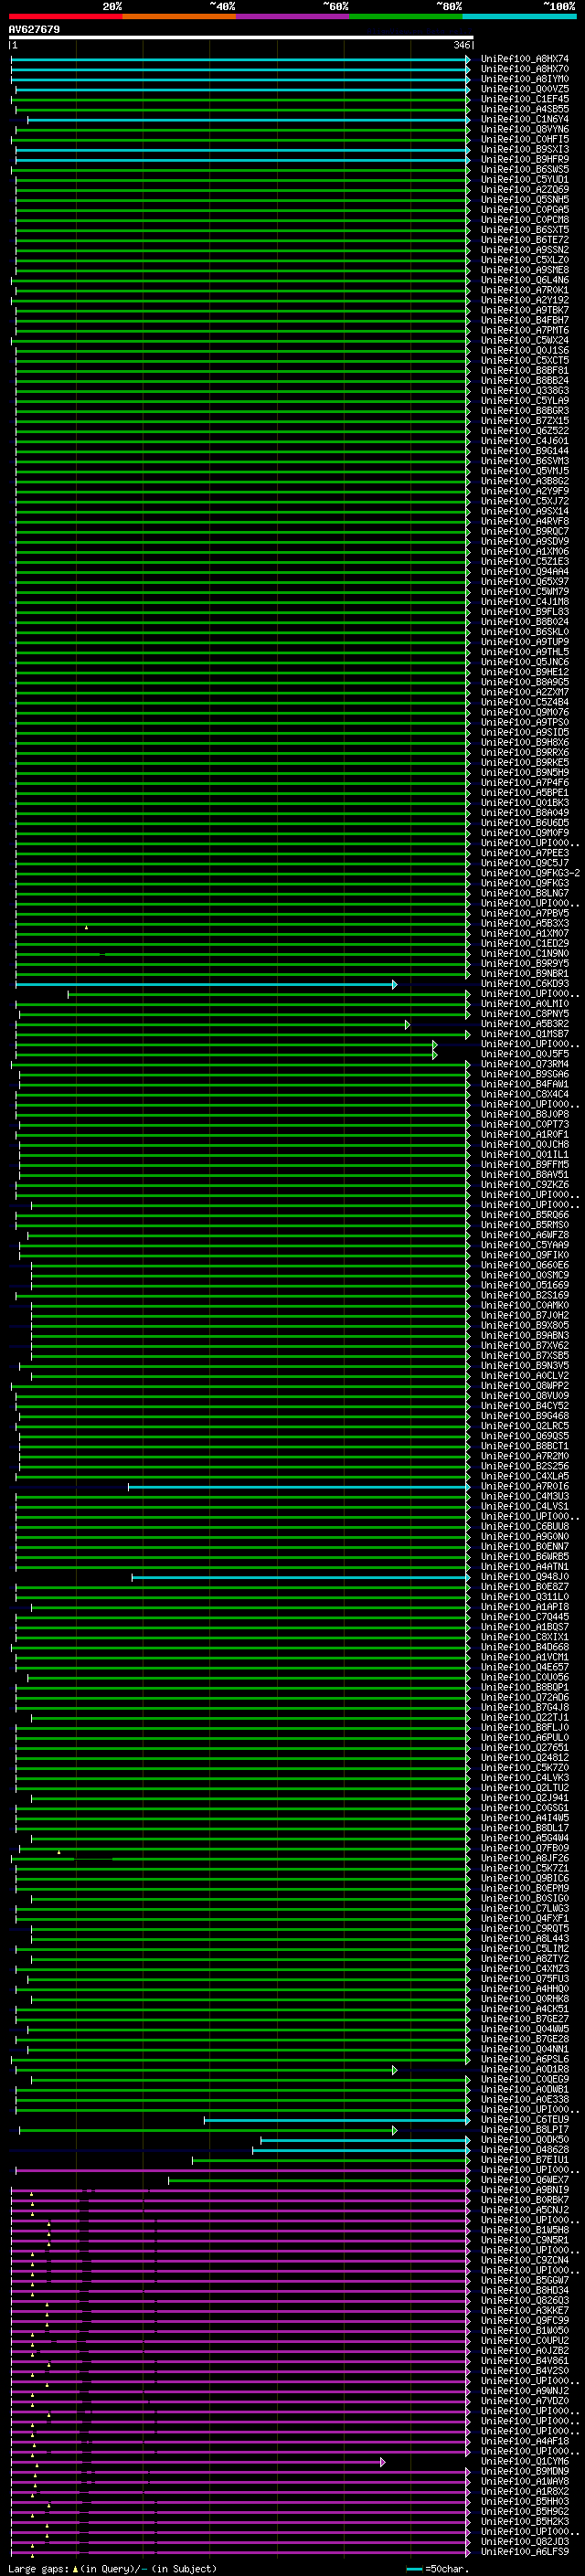Select label UniRef100_B6SVM3
Viewport: 585px width, 2576px height.
pyautogui.click(x=525, y=461)
